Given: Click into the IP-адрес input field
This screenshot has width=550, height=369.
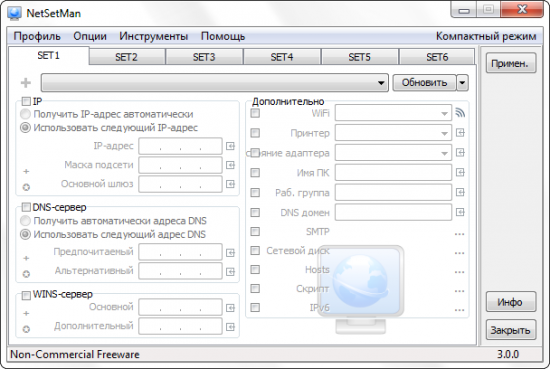Looking at the screenshot, I should coord(180,146).
